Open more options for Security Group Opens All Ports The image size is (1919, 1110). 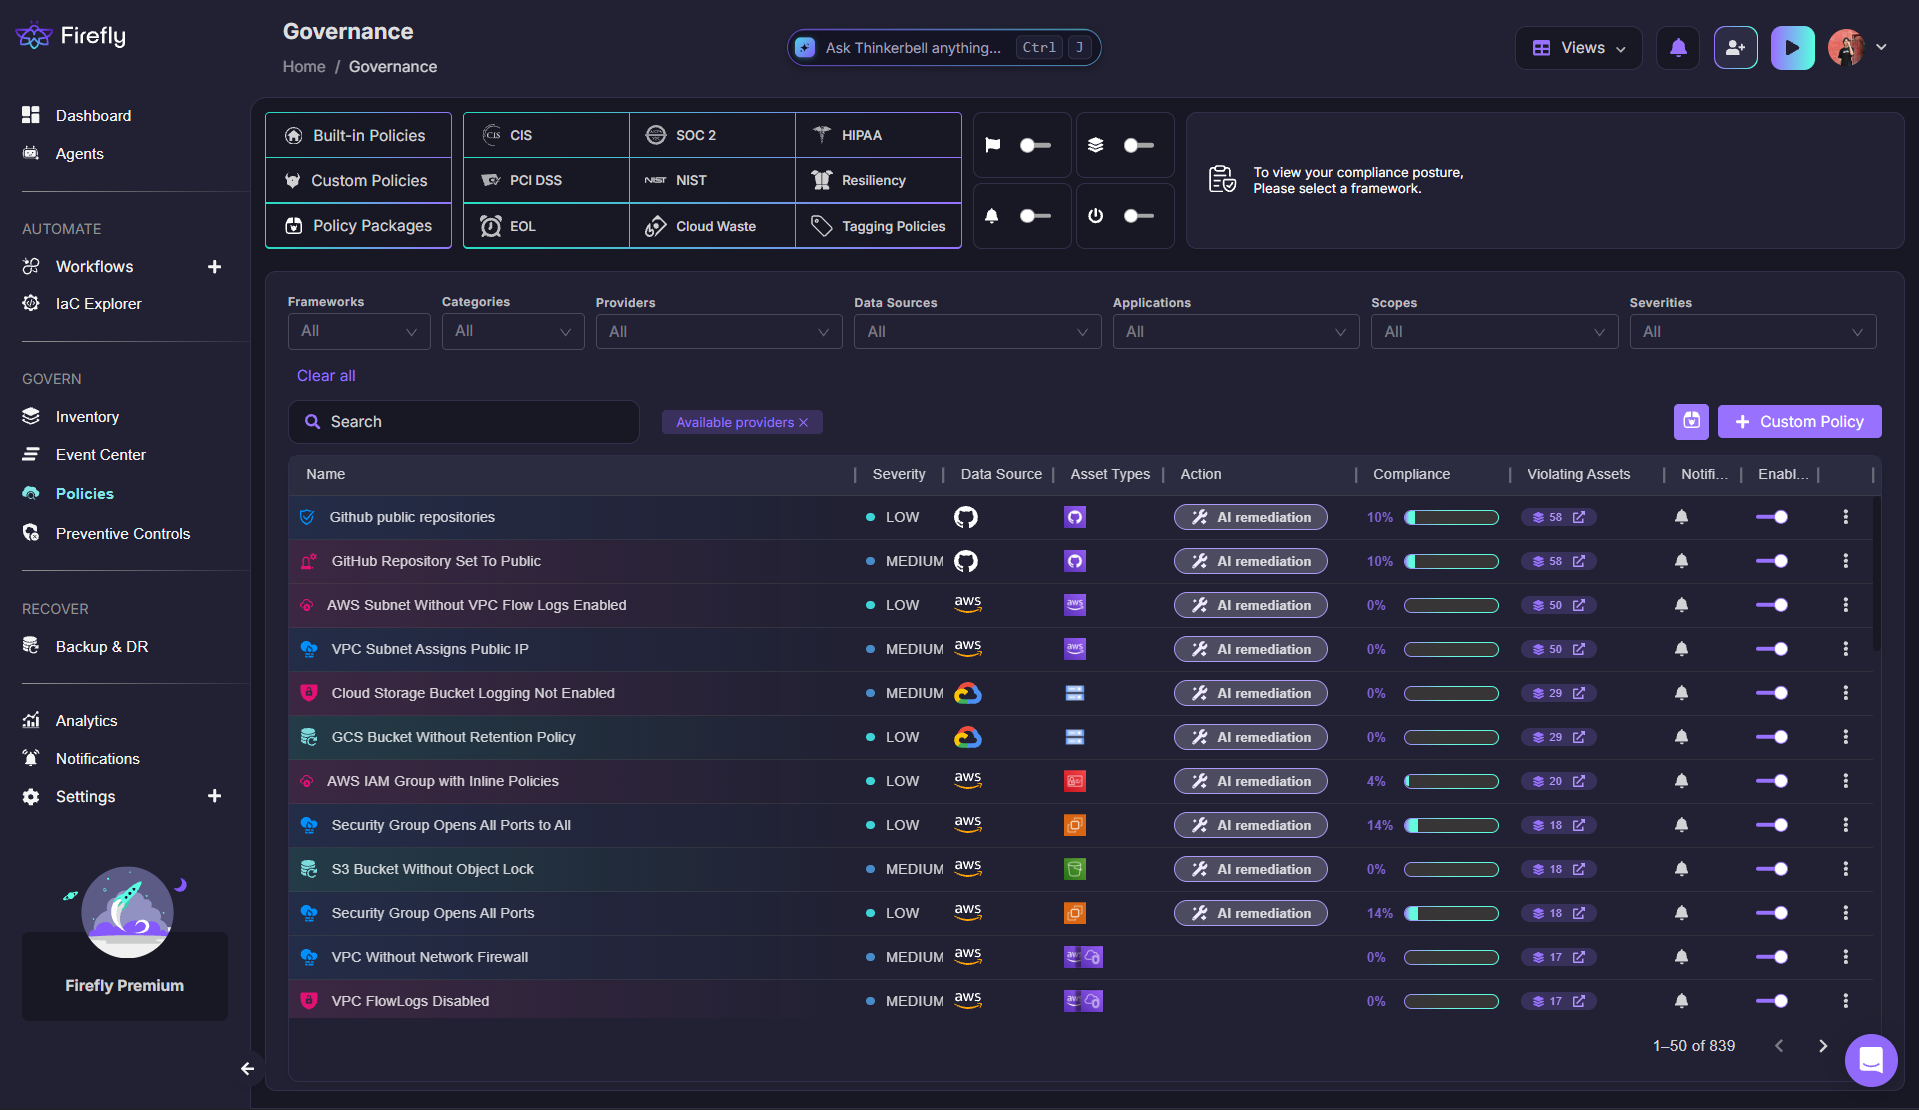(x=1845, y=913)
